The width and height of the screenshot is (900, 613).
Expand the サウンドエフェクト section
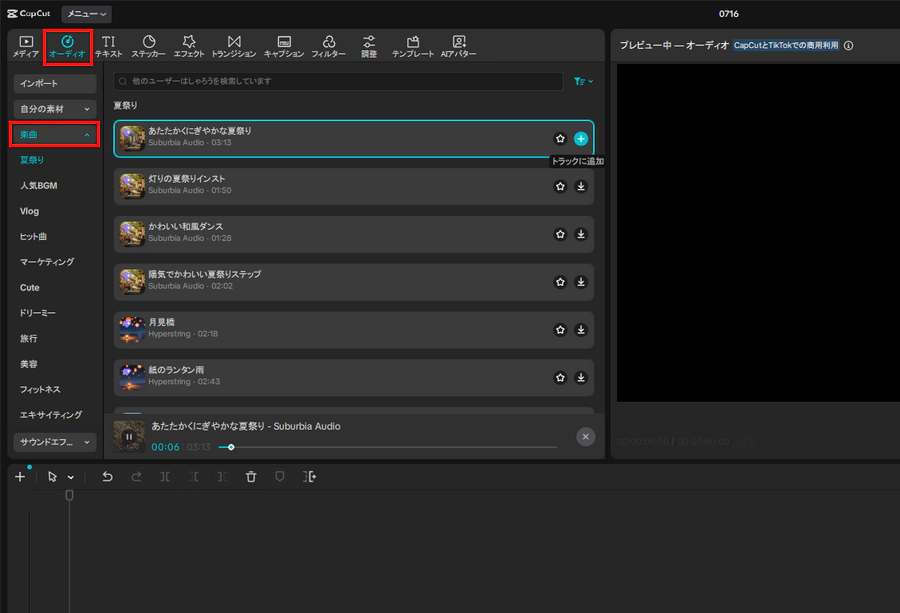[x=55, y=442]
